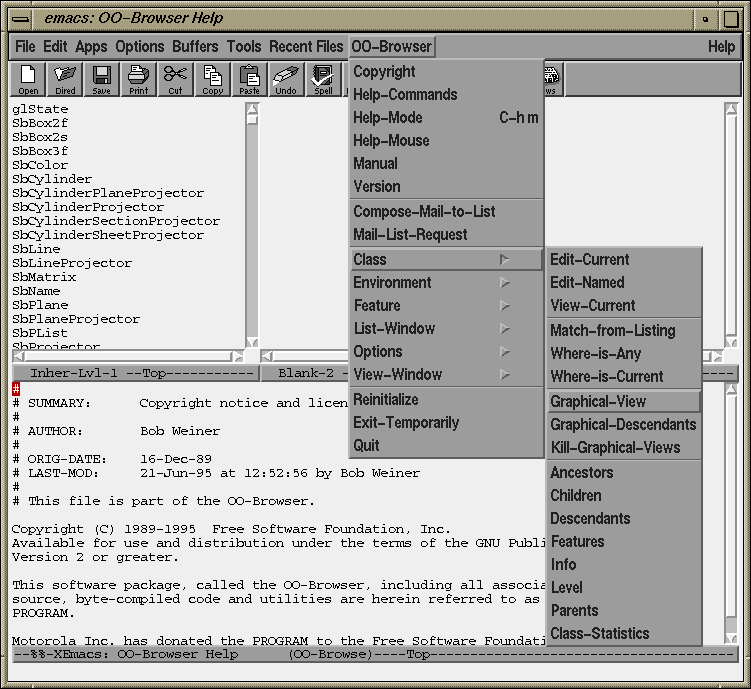
Task: Select Class-Statistics
Action: coord(624,633)
